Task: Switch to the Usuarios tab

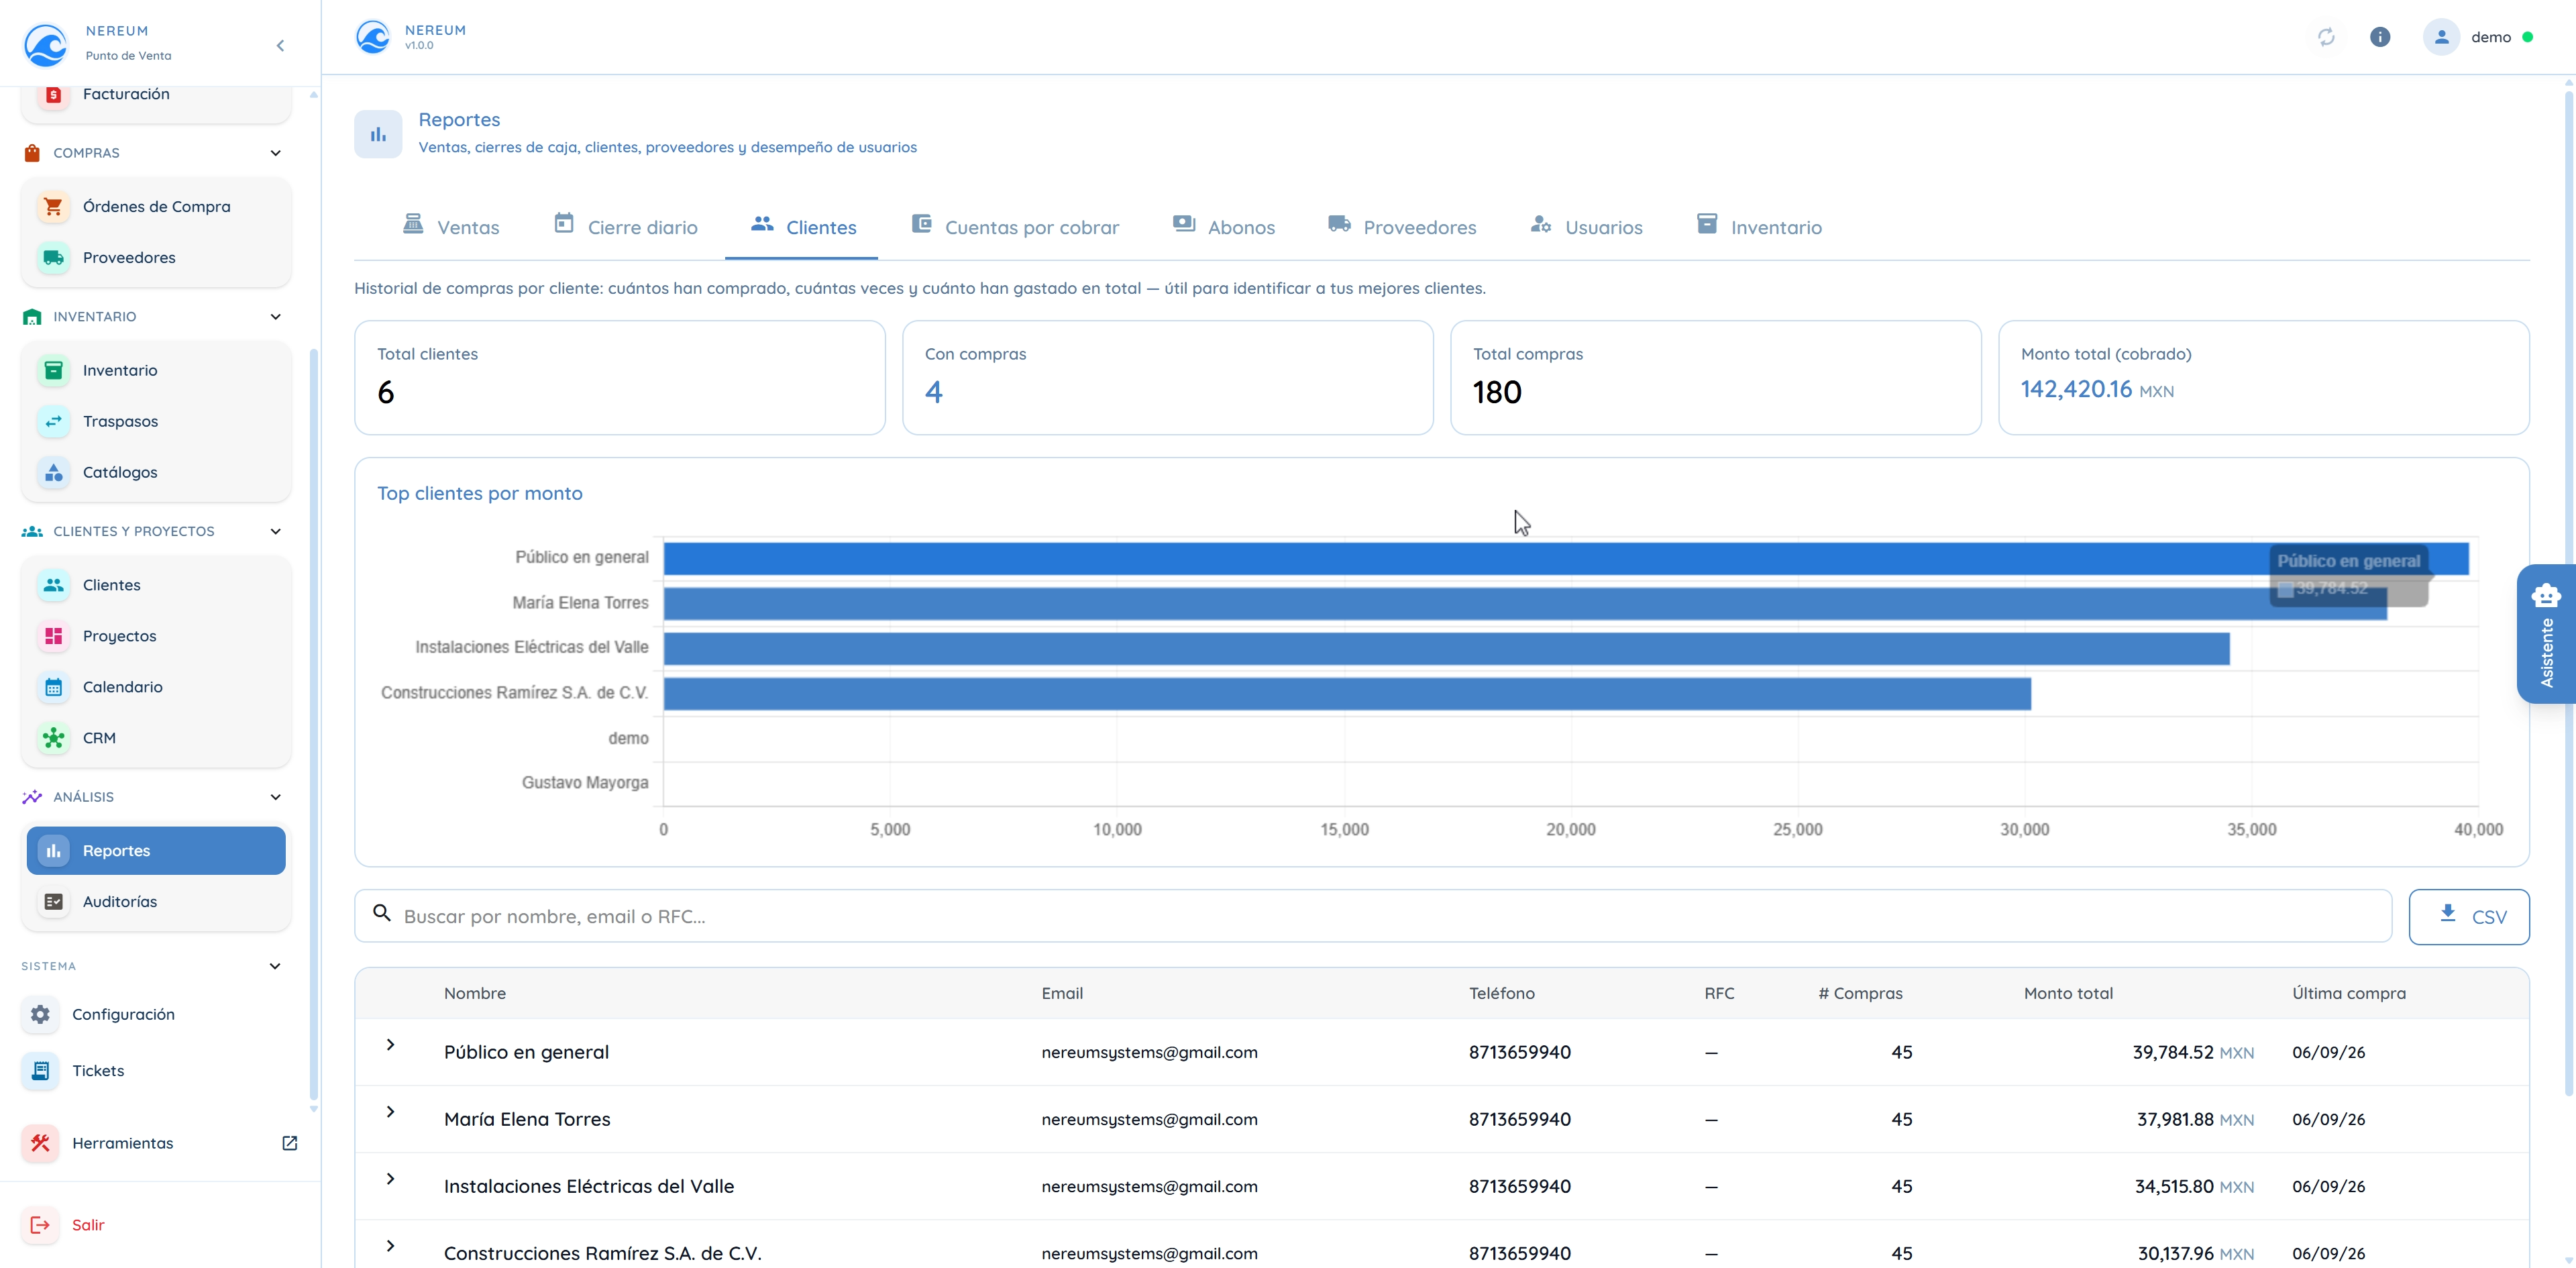Action: click(1587, 227)
